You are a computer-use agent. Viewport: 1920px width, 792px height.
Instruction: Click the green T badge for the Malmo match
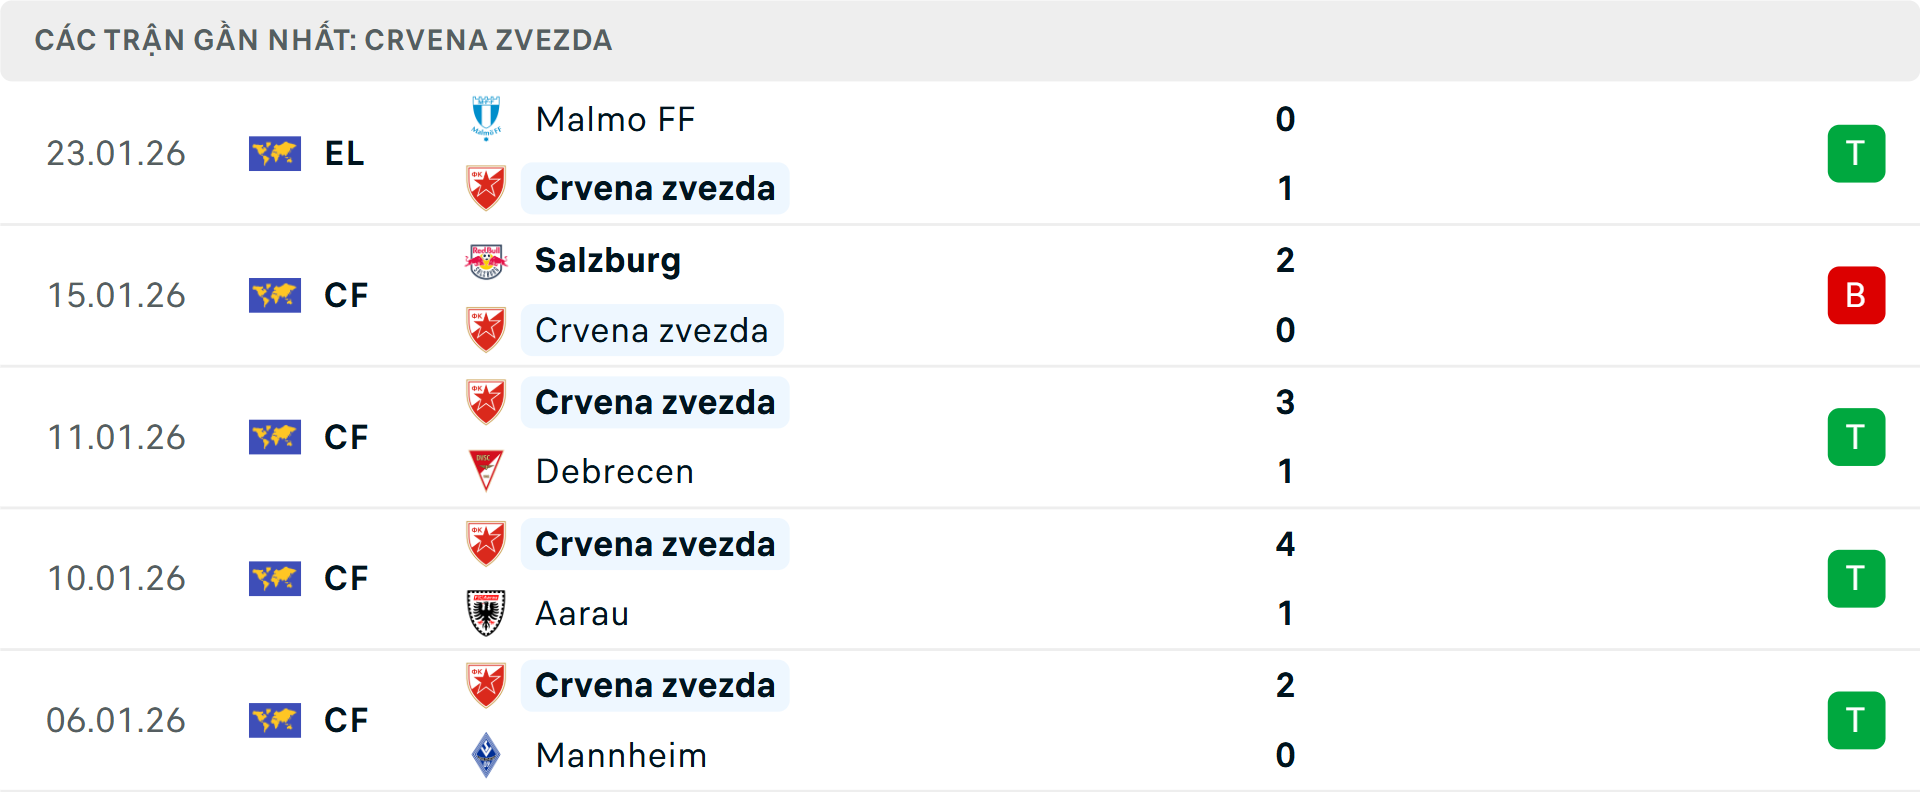pyautogui.click(x=1856, y=153)
